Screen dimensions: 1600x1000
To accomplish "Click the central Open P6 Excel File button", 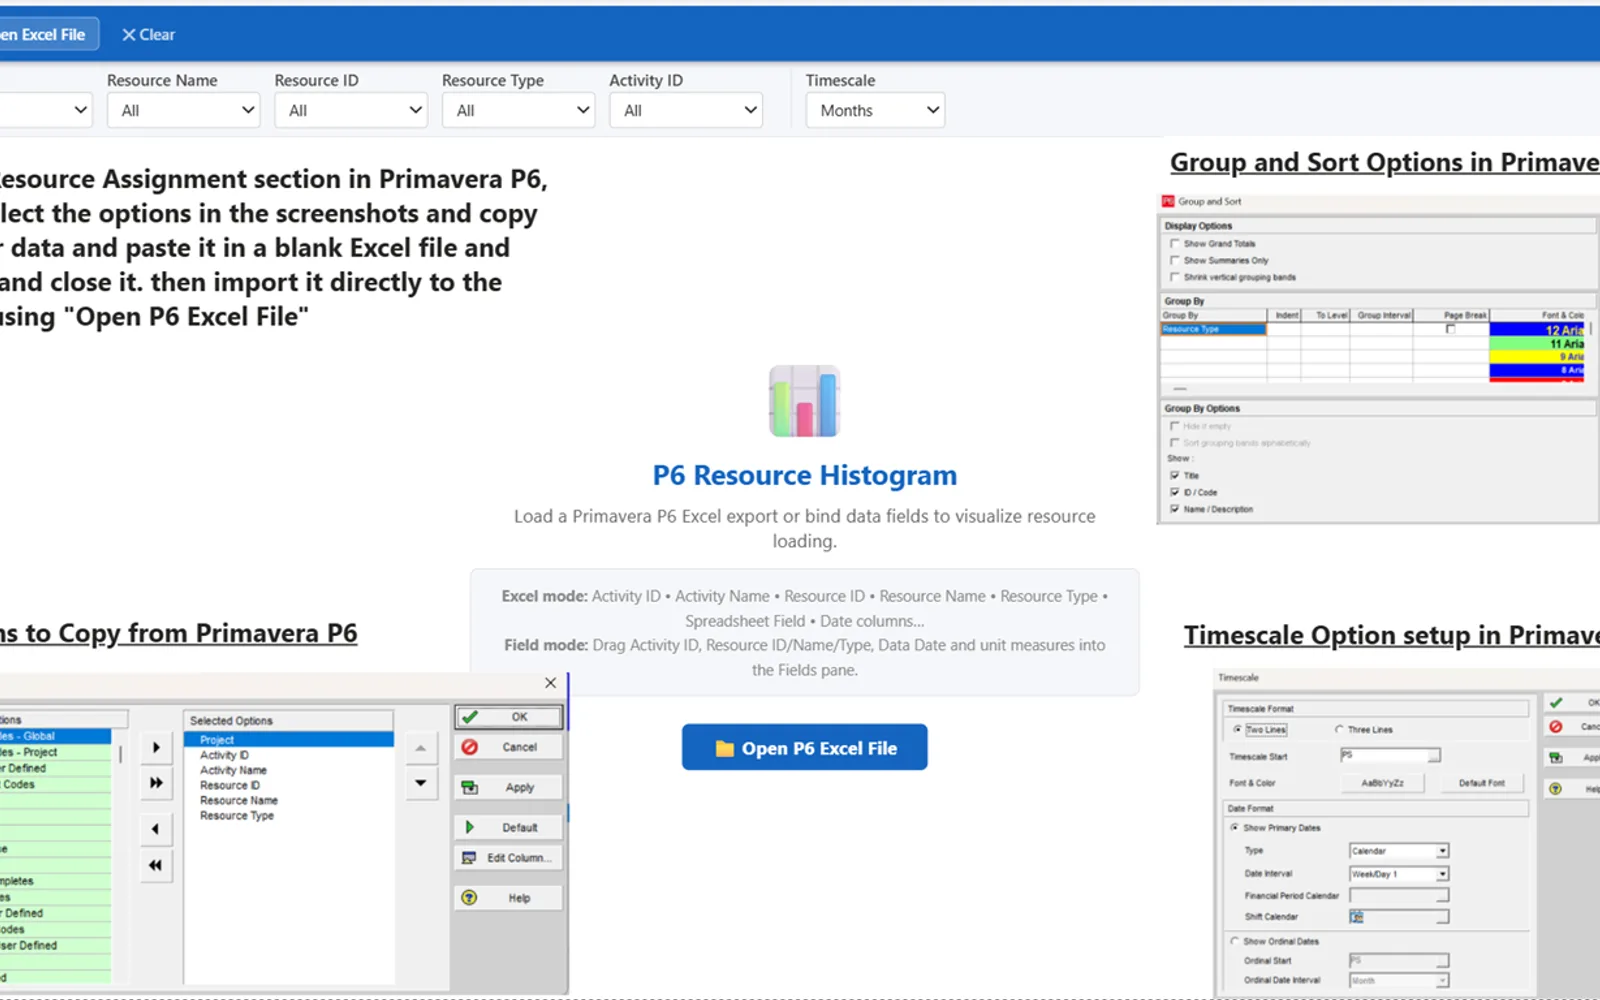I will 805,747.
